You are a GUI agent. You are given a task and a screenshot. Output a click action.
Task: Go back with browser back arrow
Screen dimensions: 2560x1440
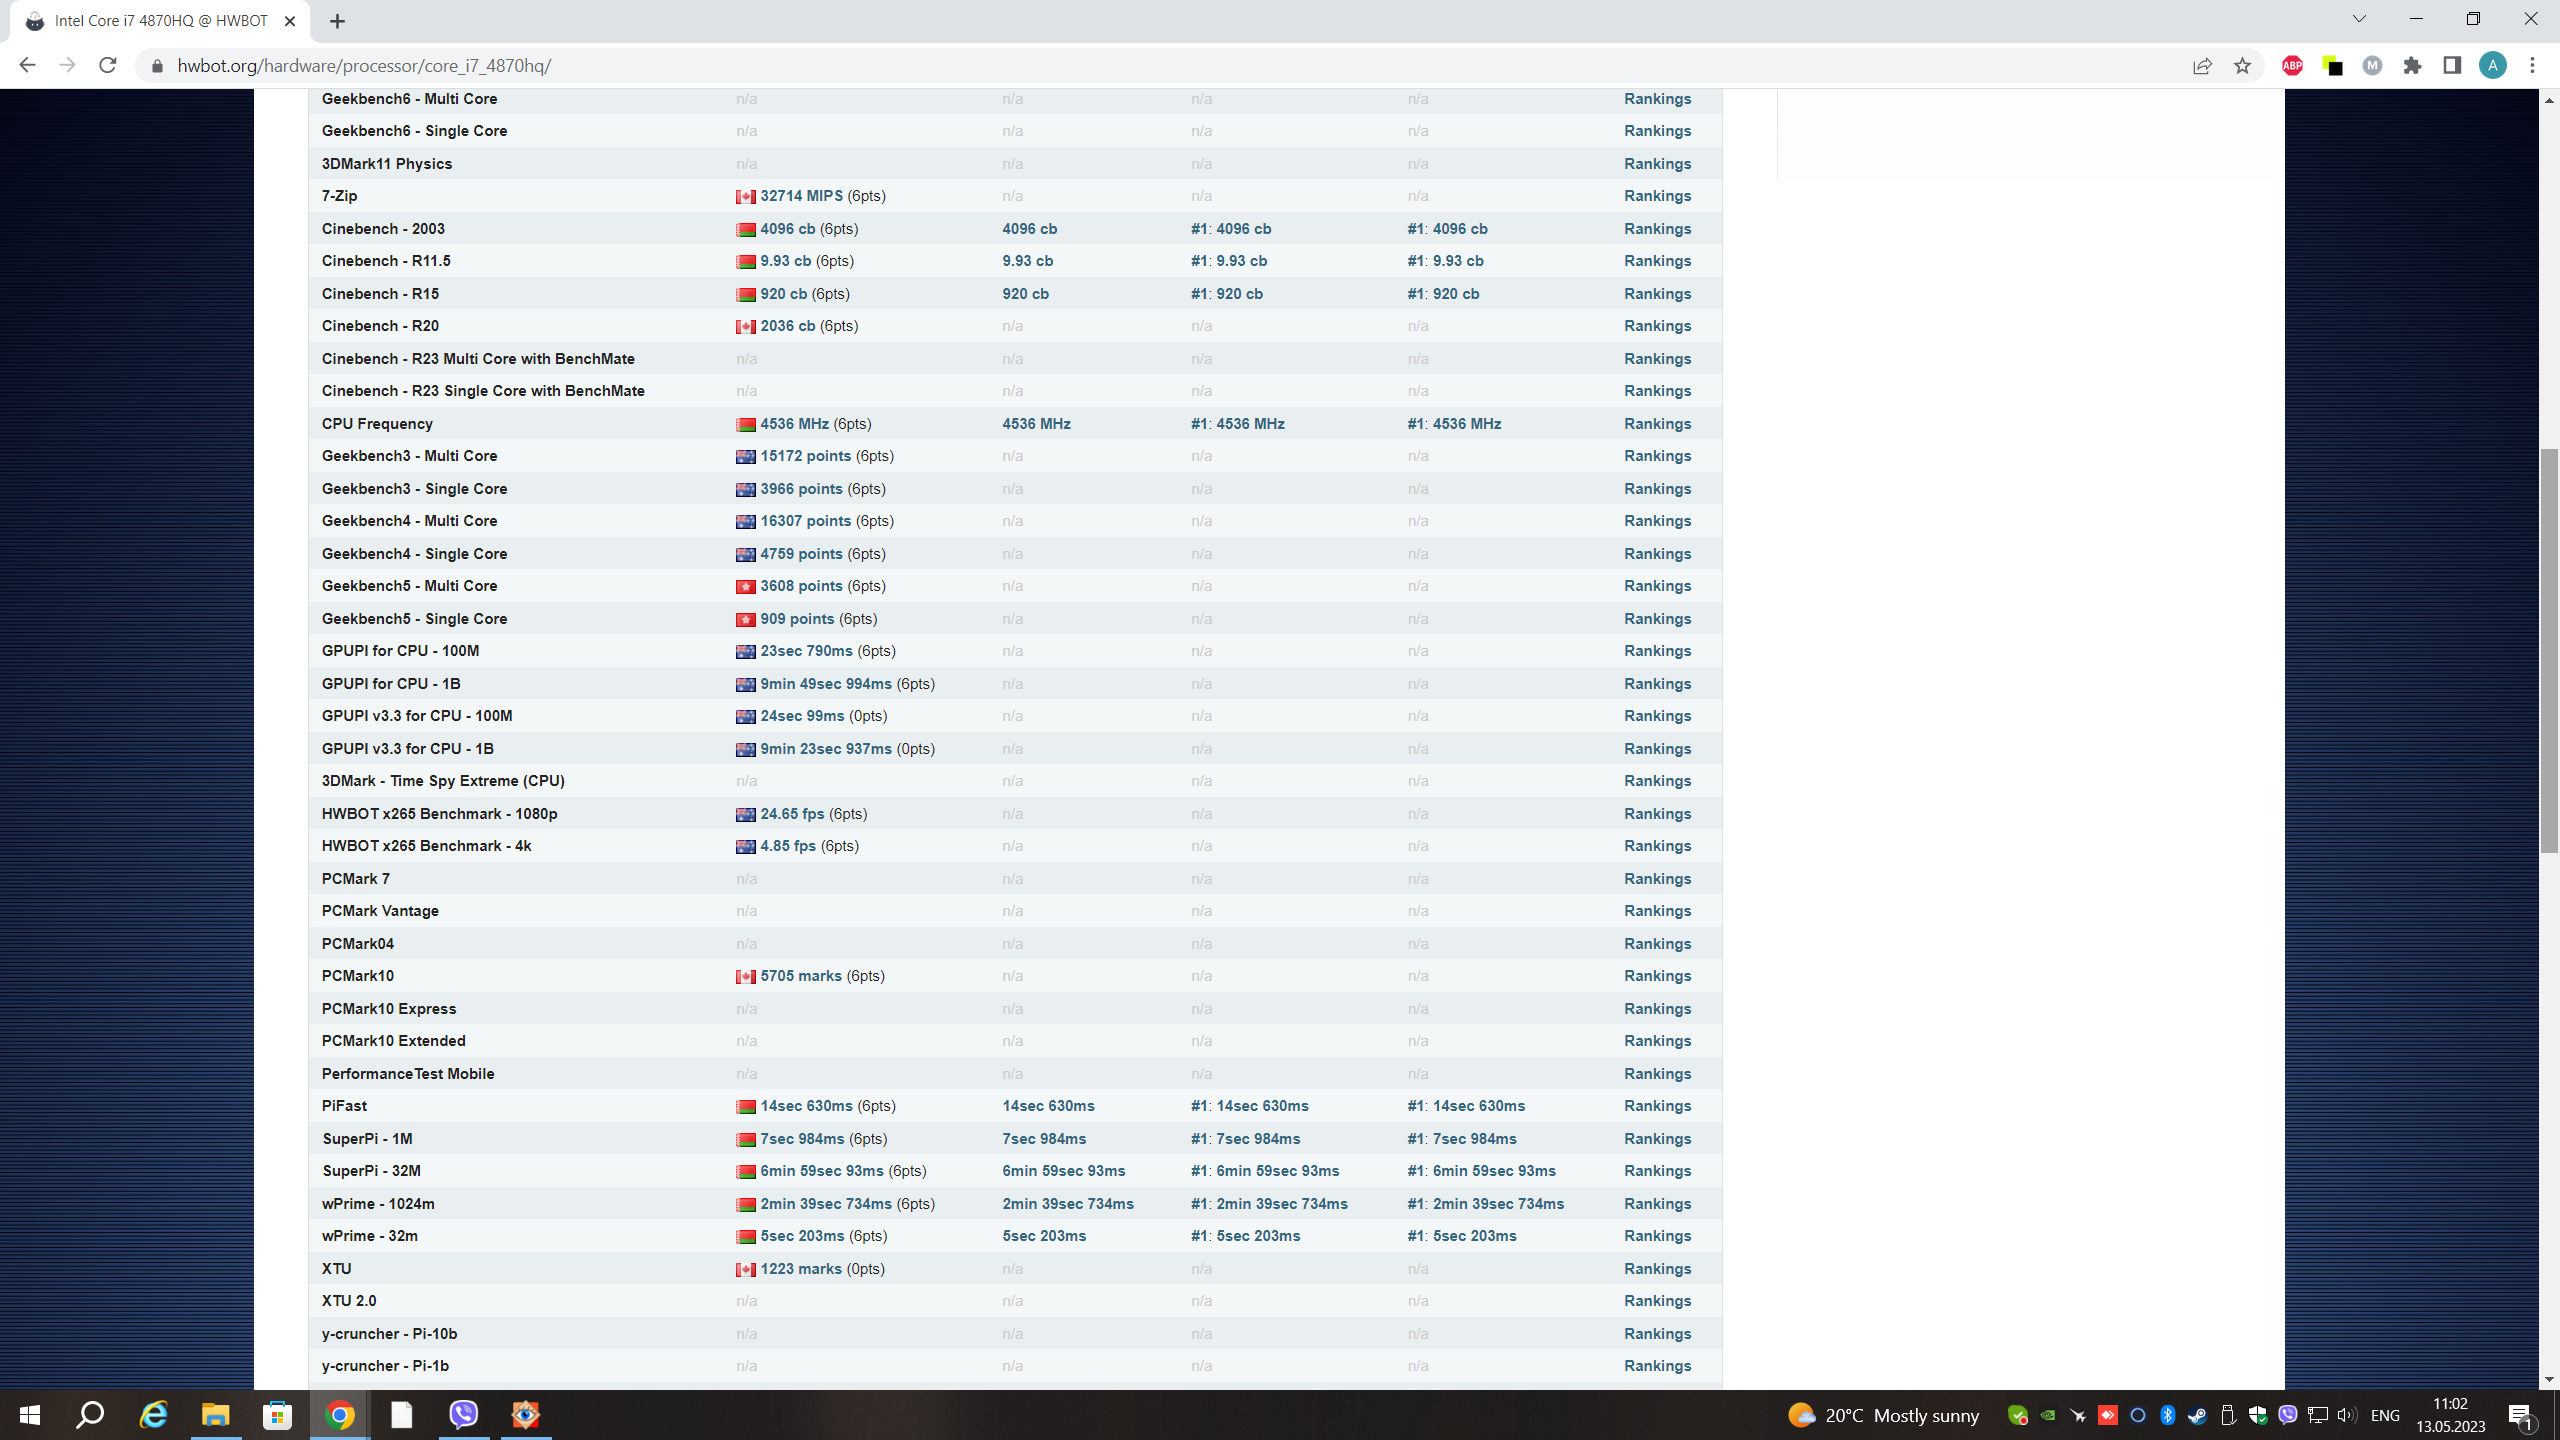28,66
